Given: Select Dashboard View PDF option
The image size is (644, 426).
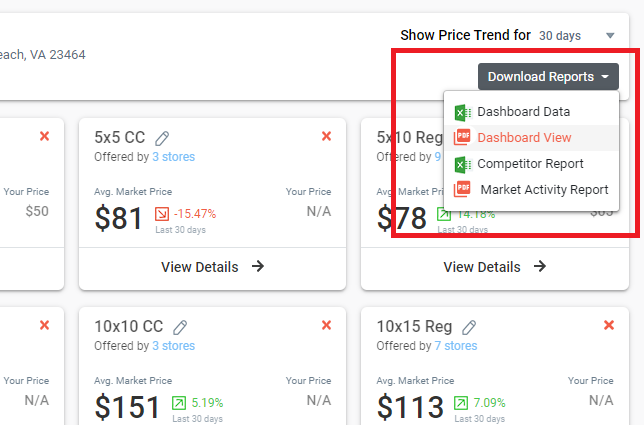Looking at the screenshot, I should [x=531, y=138].
